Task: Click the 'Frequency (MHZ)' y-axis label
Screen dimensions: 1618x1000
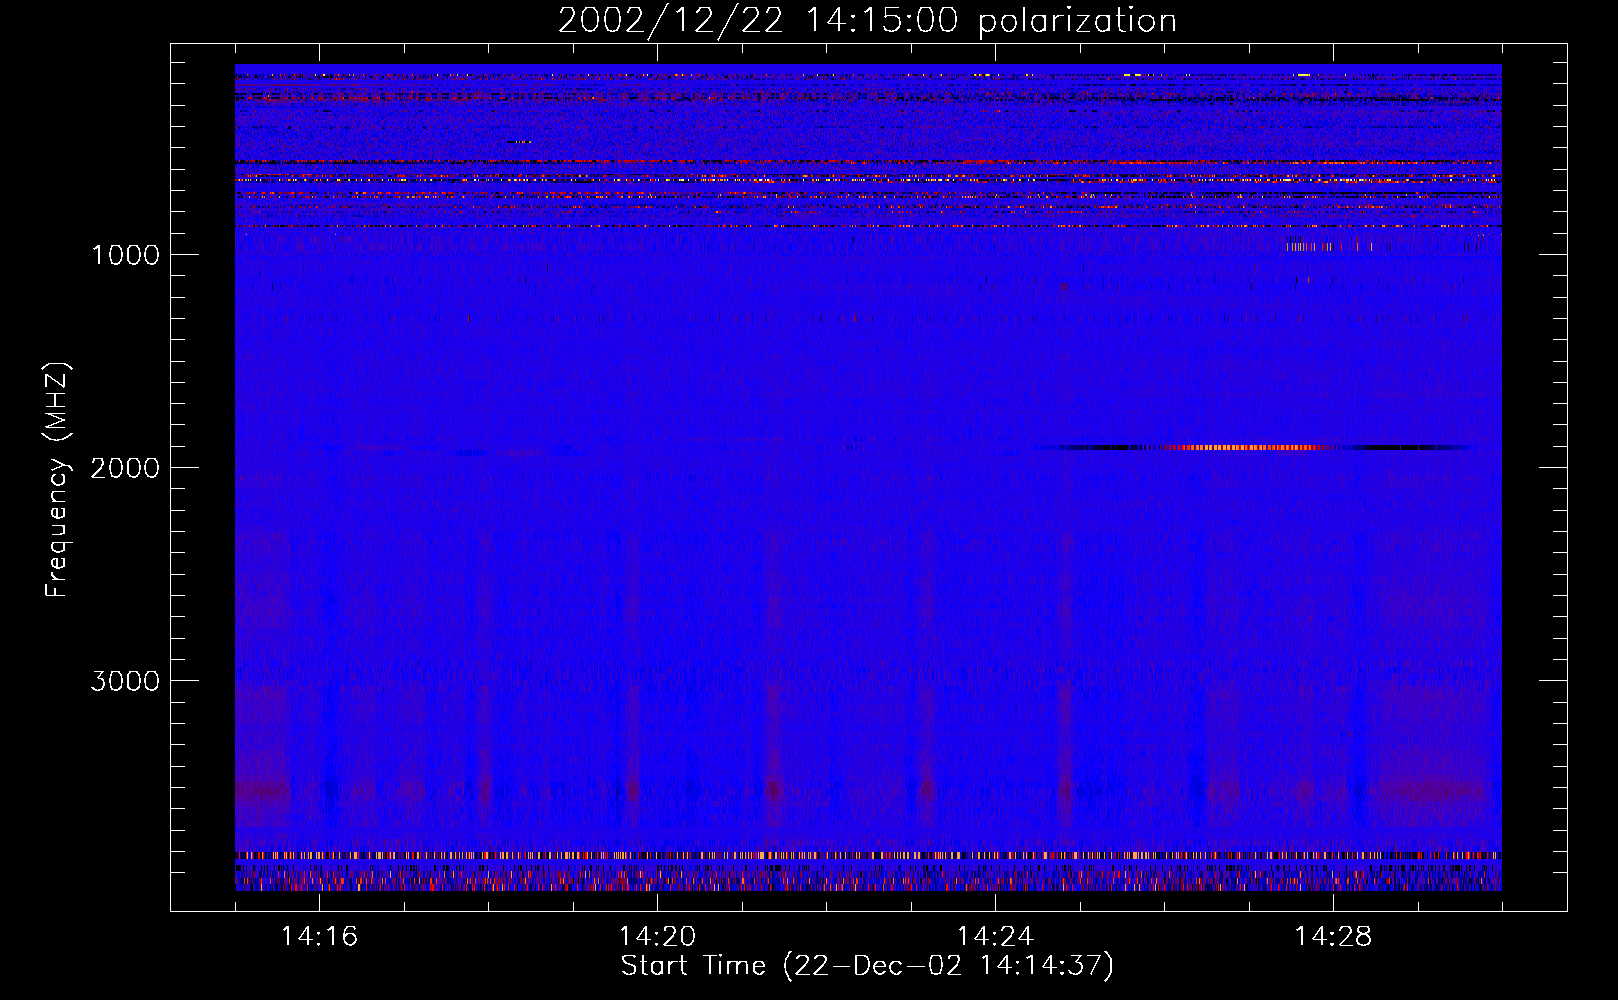Action: (57, 480)
